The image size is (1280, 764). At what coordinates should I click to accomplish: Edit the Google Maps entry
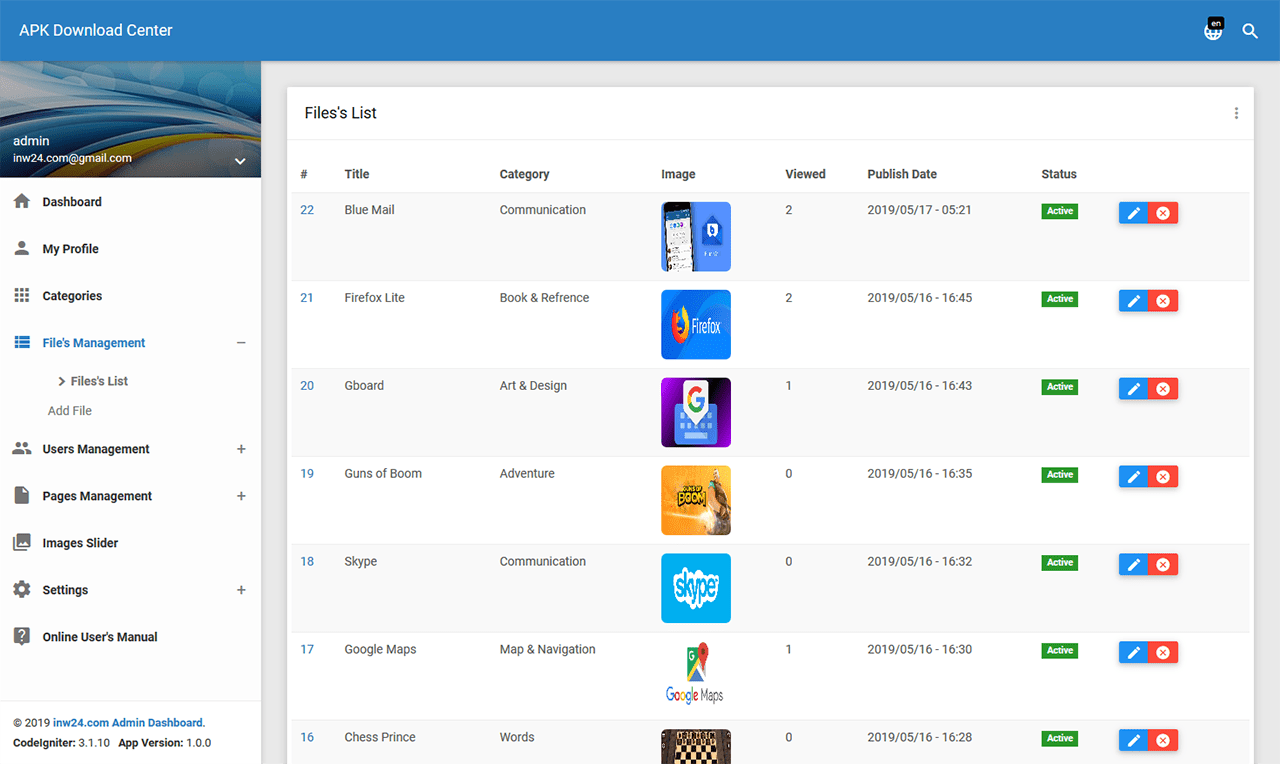(1133, 653)
